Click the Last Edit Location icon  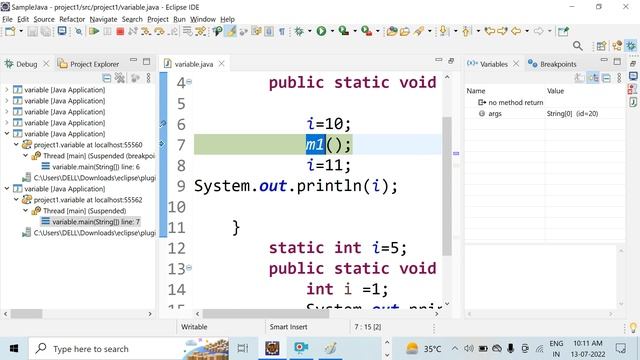(x=490, y=31)
